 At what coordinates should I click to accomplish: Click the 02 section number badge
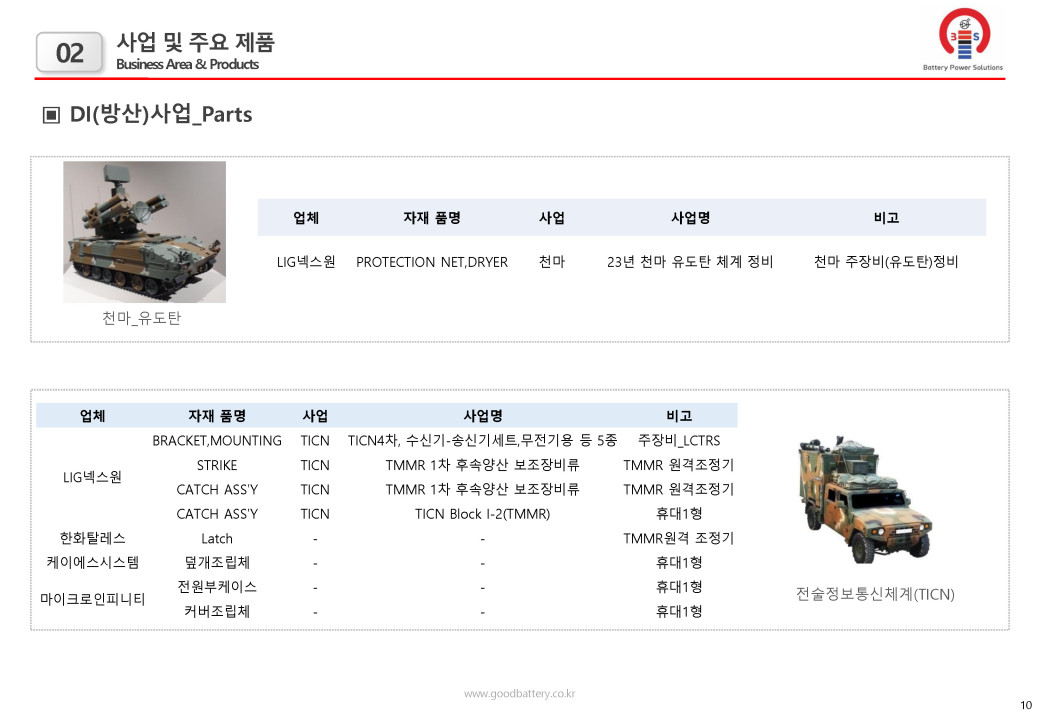click(x=70, y=53)
